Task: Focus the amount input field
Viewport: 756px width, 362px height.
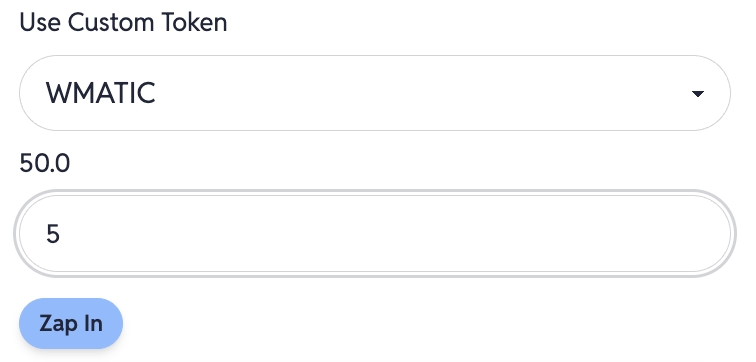Action: [375, 234]
